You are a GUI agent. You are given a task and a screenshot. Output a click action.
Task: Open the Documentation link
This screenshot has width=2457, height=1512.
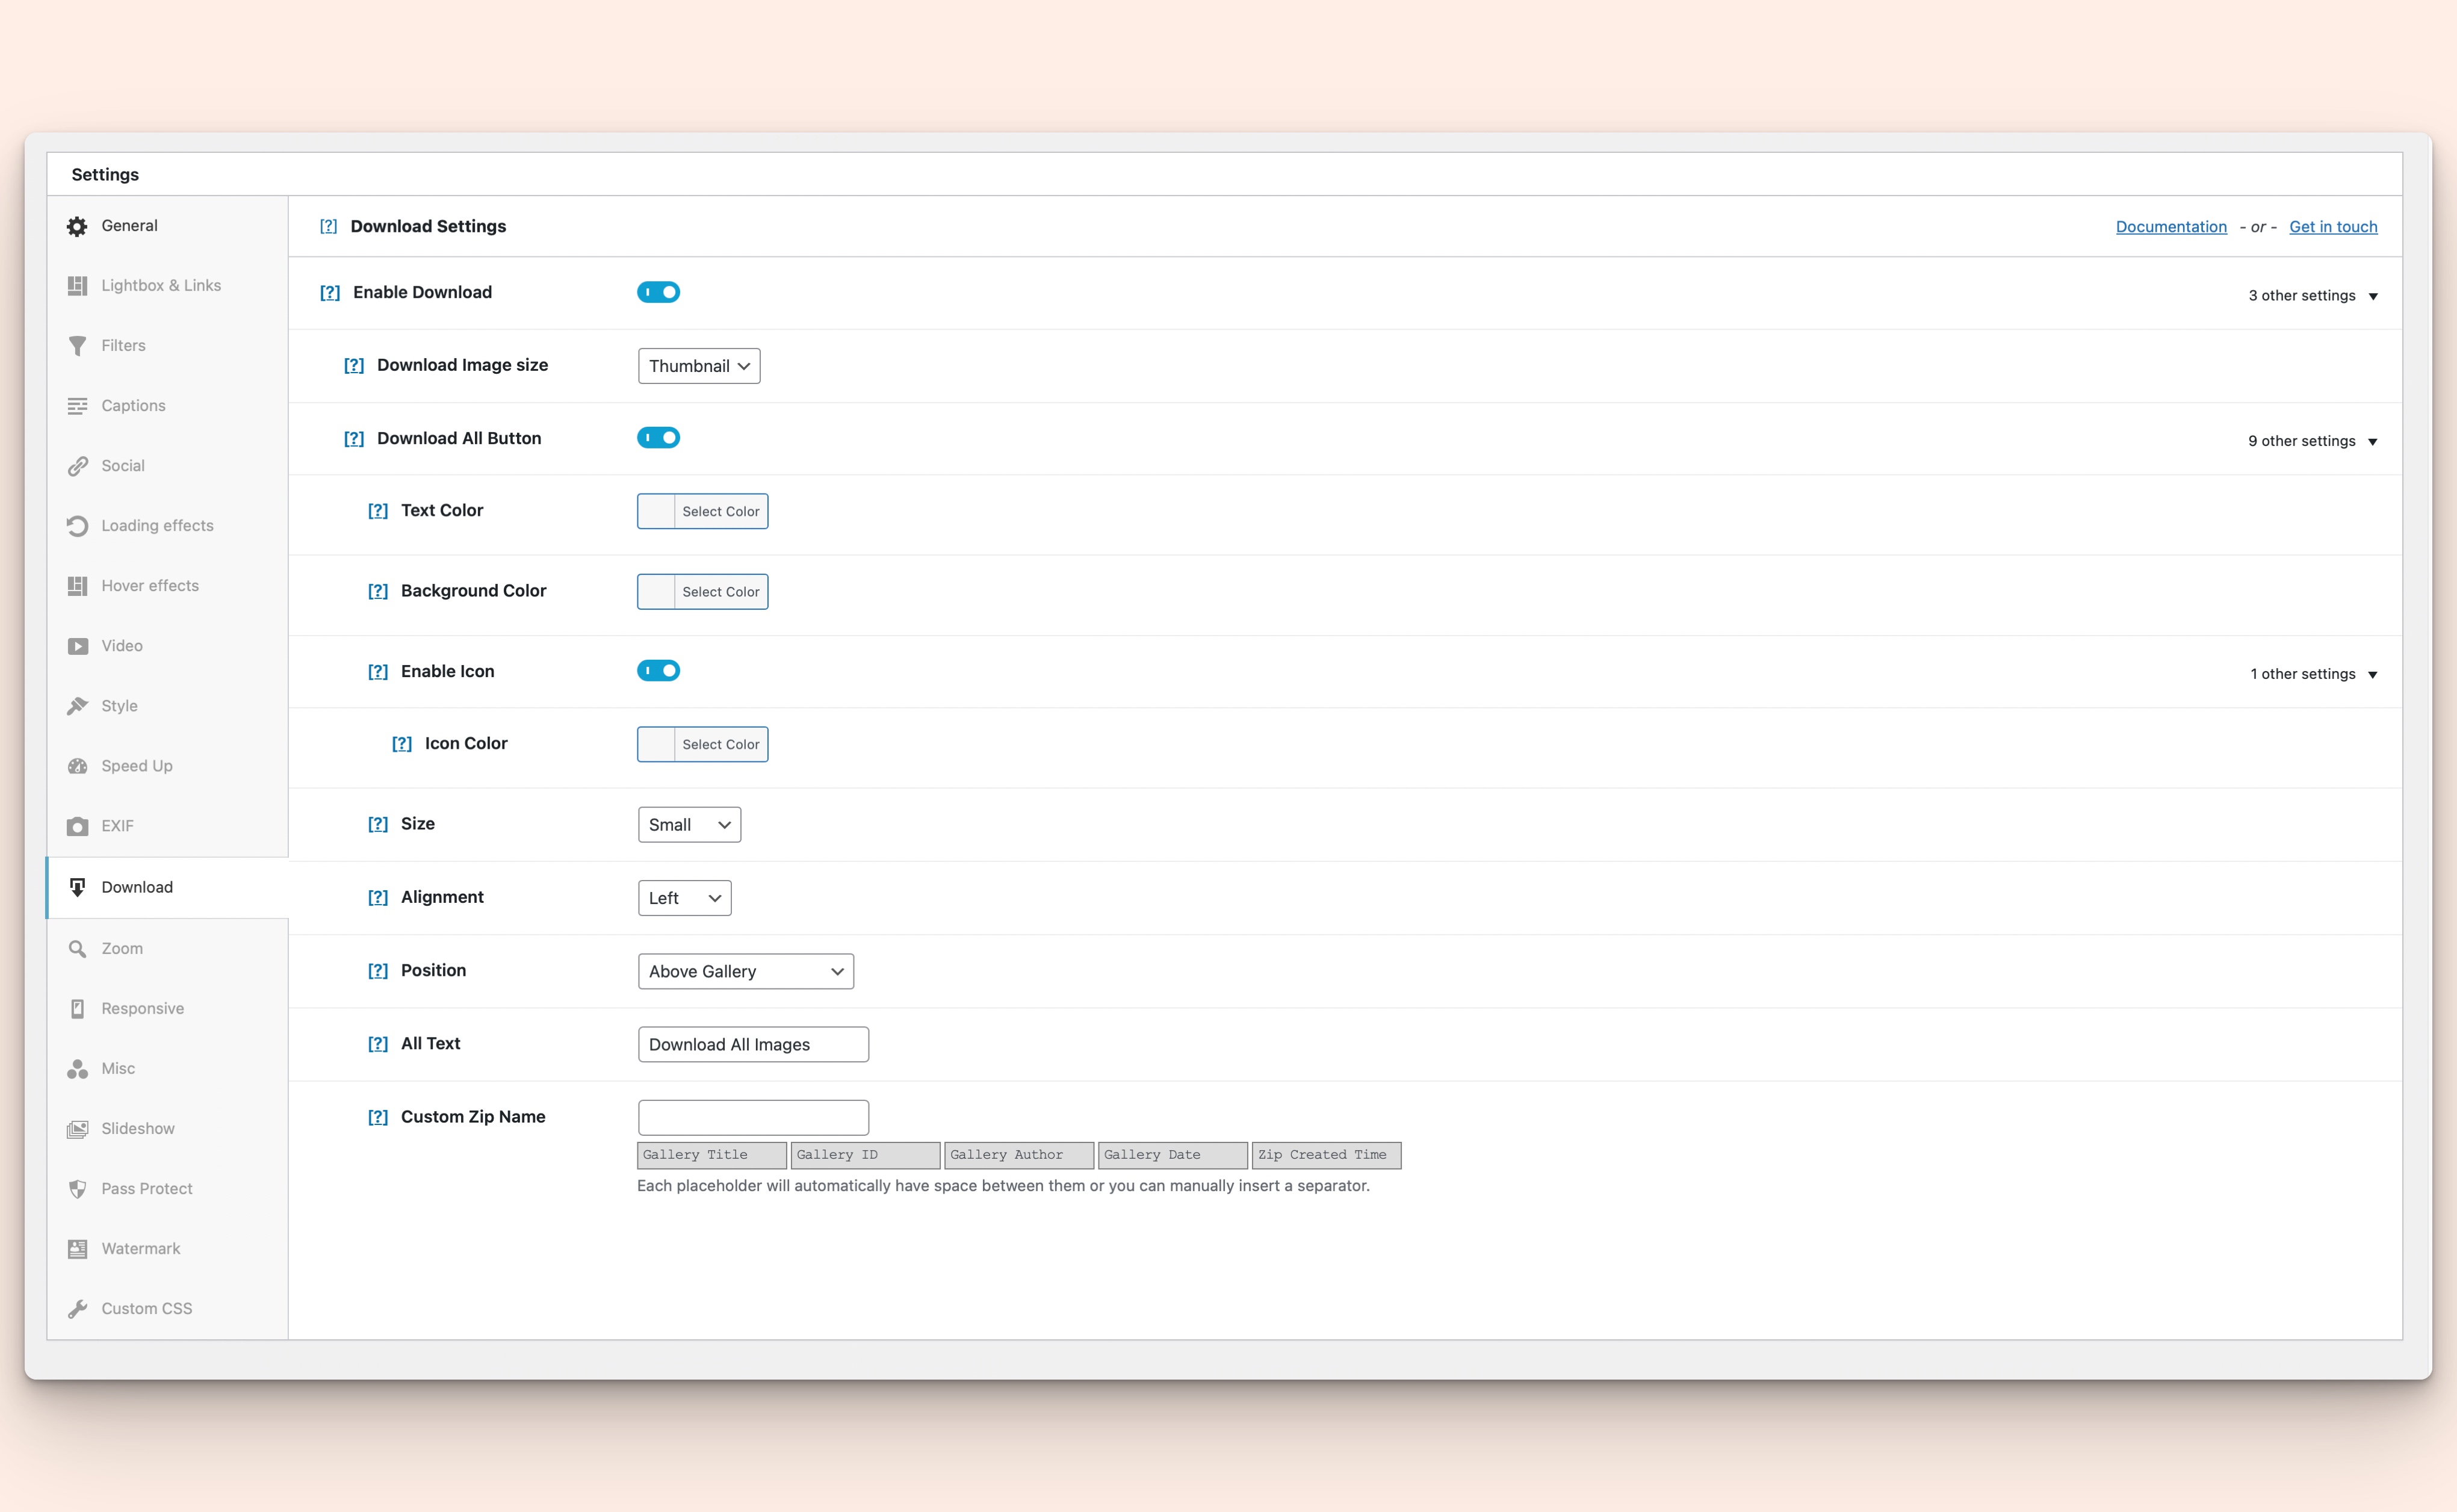[x=2171, y=227]
